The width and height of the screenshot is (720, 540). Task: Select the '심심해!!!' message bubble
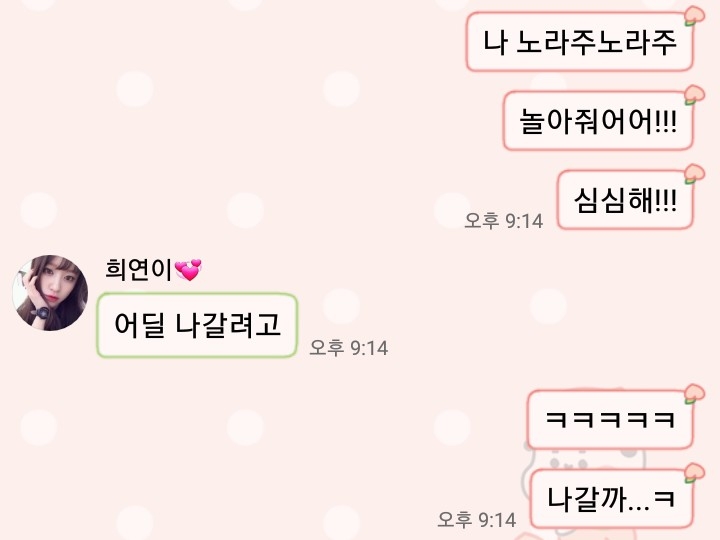(625, 200)
